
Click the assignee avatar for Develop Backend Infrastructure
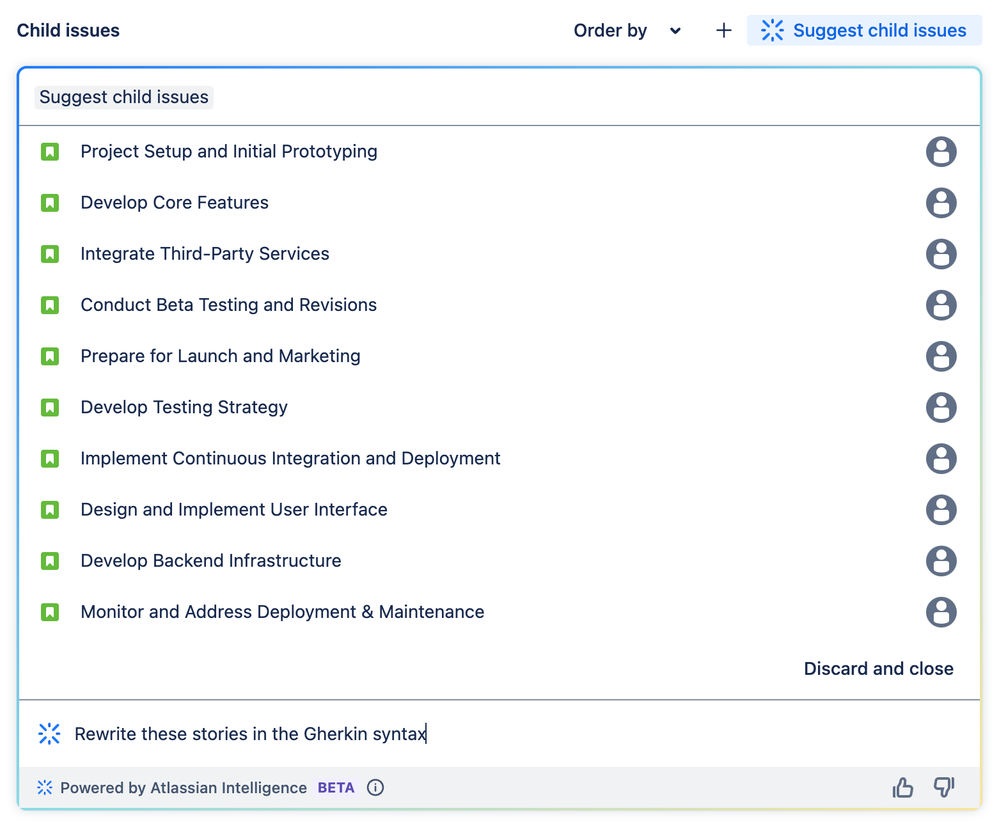[941, 561]
